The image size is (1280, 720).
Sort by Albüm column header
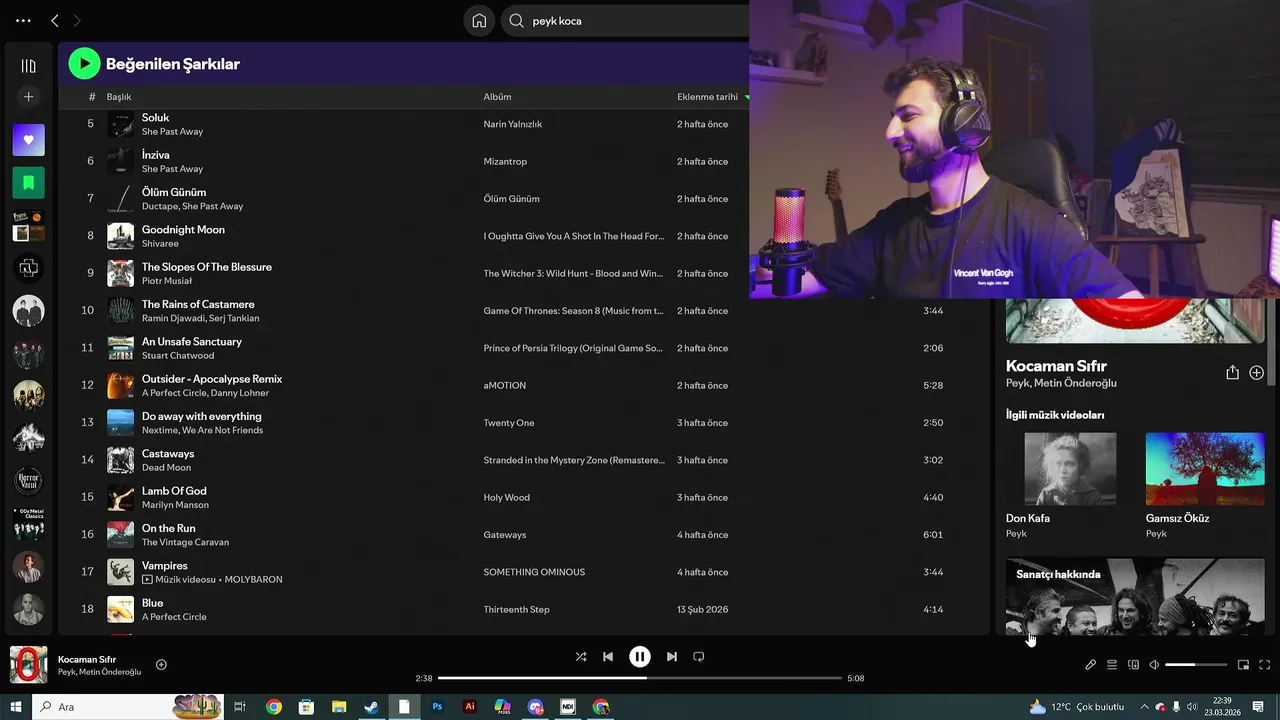pyautogui.click(x=497, y=97)
